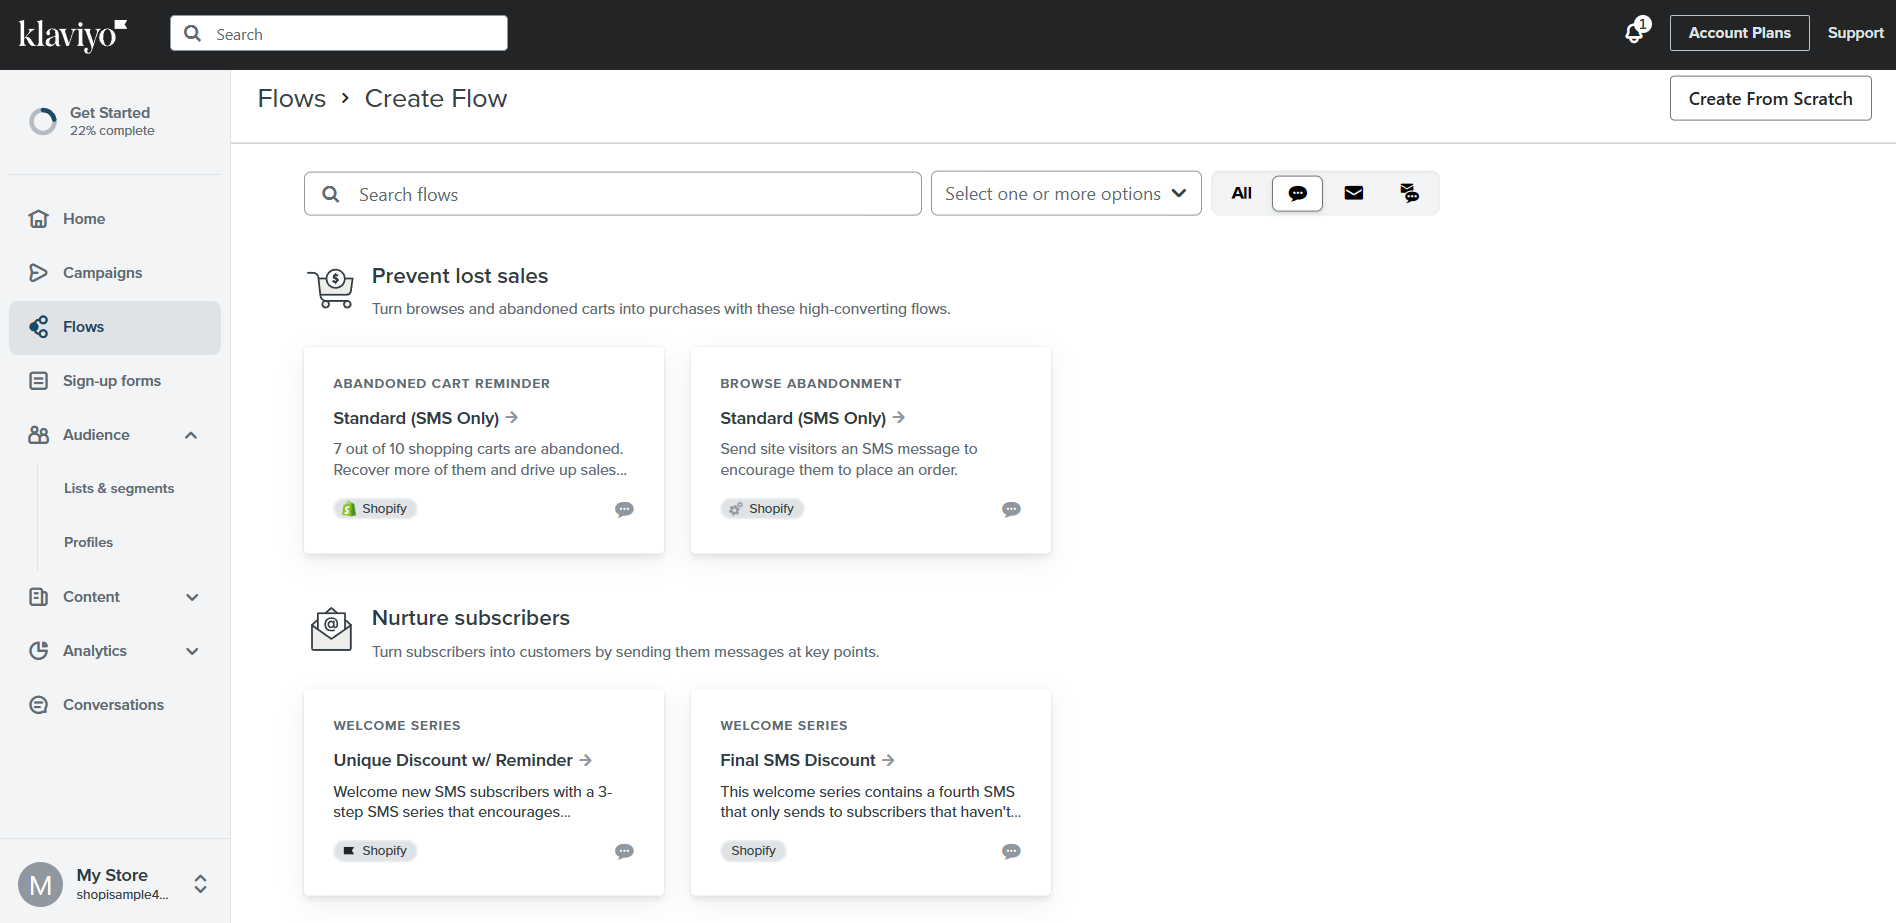This screenshot has height=923, width=1896.
Task: Click SMS bubble icon on Browse Abandonment card
Action: click(x=1011, y=509)
